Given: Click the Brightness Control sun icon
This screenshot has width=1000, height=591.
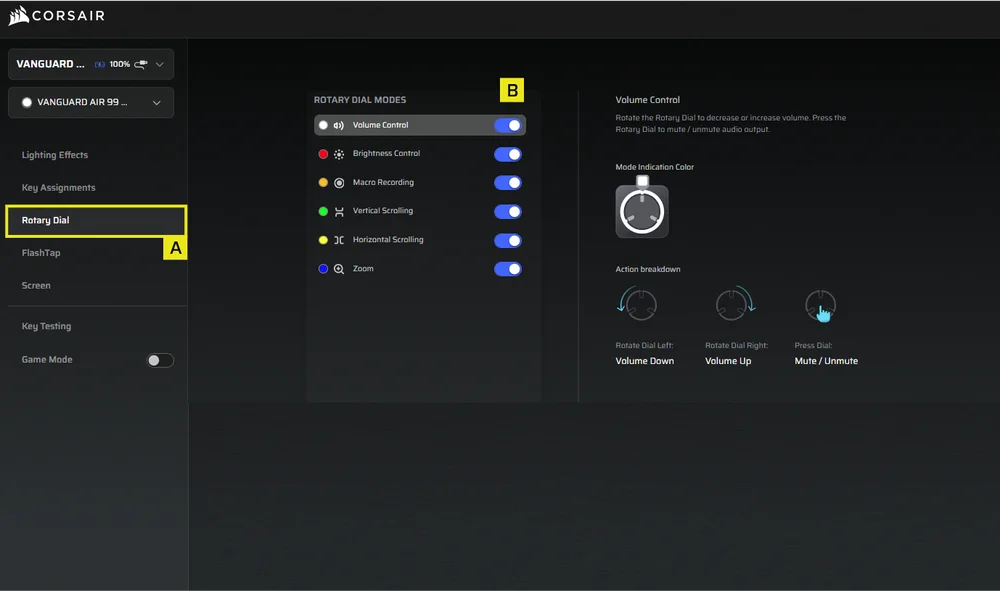Looking at the screenshot, I should (339, 154).
